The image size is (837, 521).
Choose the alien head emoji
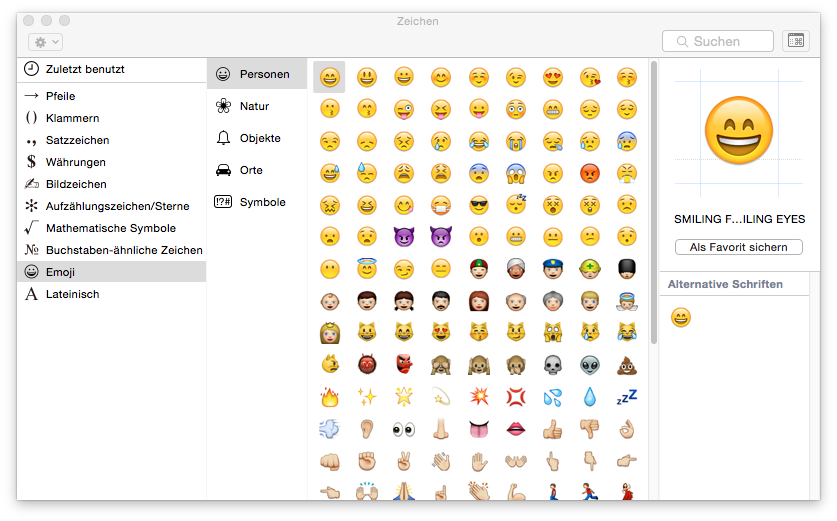tap(590, 365)
